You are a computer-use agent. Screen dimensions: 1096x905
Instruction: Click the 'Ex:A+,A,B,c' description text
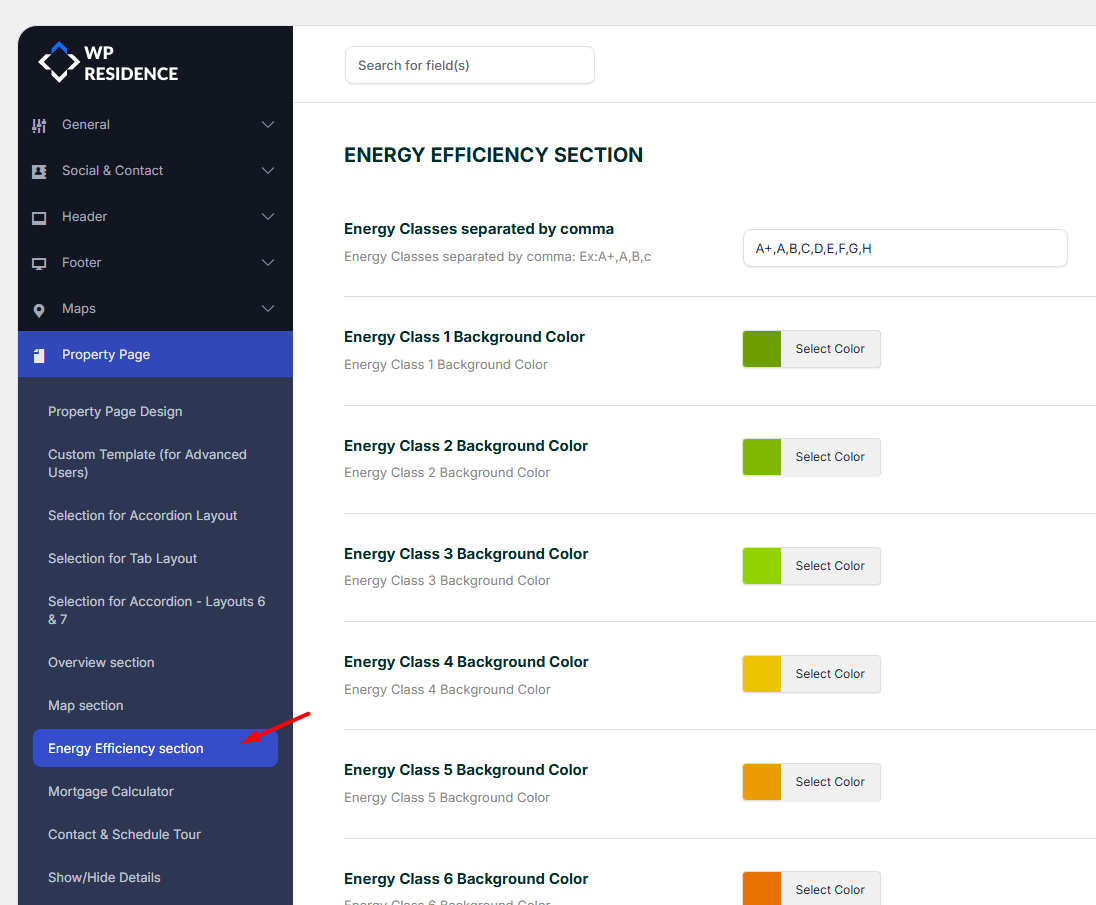[615, 256]
